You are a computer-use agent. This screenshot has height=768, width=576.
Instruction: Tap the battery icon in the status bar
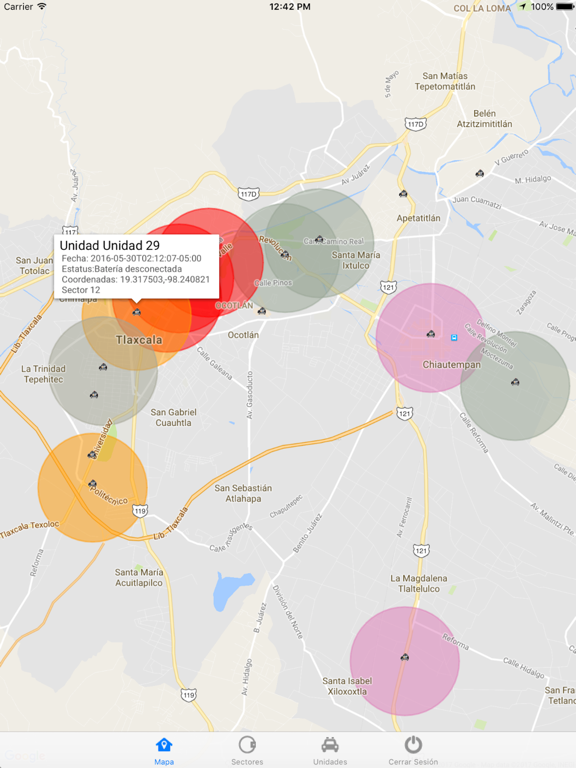(x=565, y=6)
